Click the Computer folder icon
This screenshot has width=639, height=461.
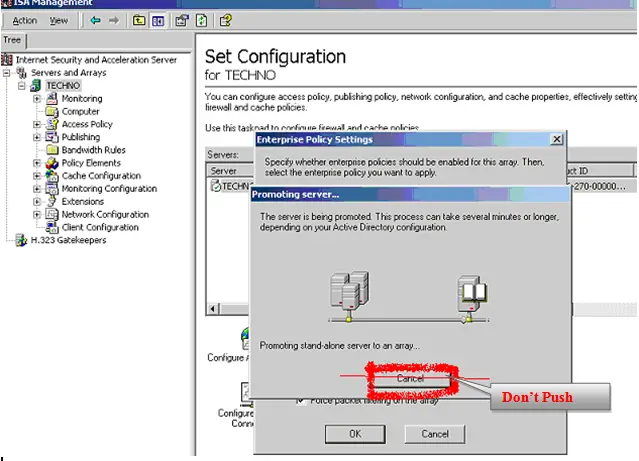51,111
